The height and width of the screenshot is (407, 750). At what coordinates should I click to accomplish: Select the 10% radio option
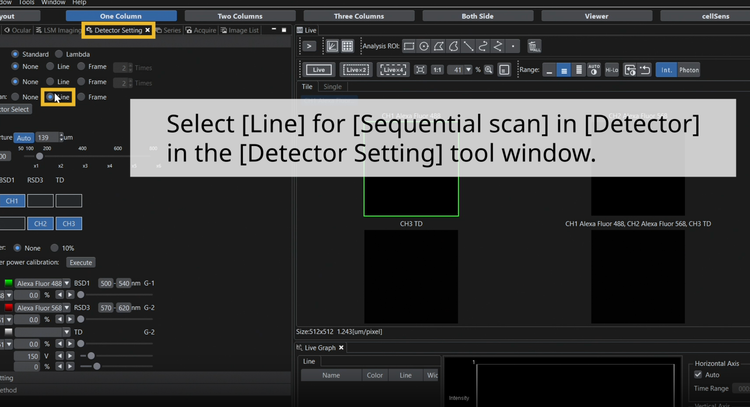point(55,247)
